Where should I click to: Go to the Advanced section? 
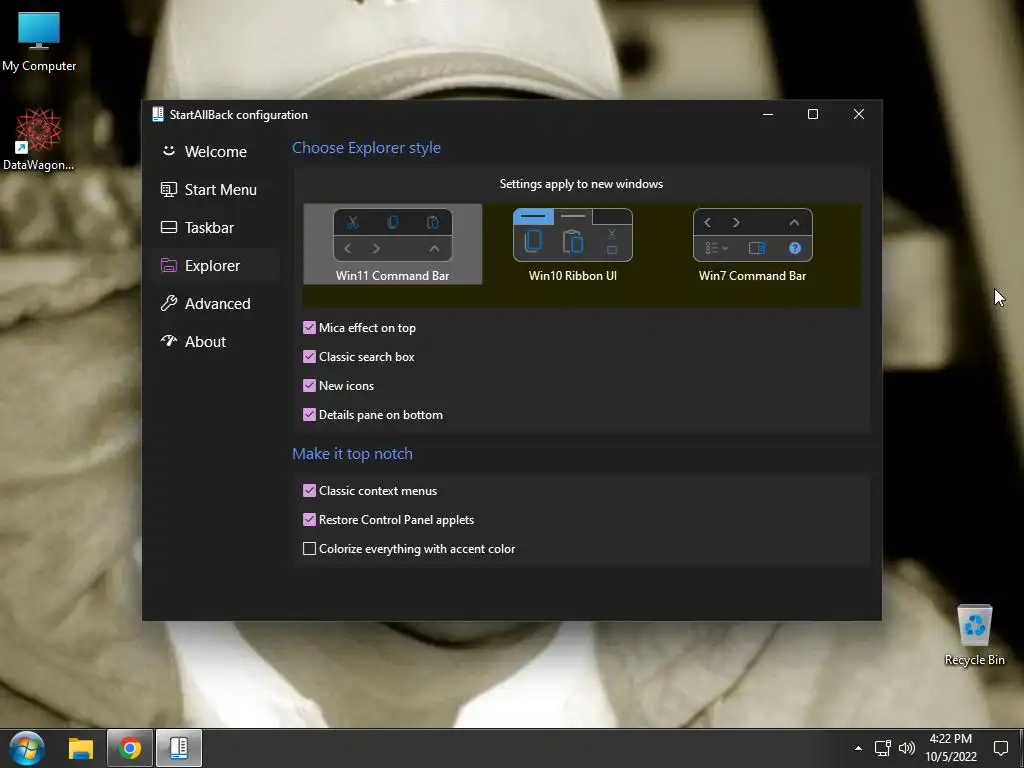coord(214,303)
